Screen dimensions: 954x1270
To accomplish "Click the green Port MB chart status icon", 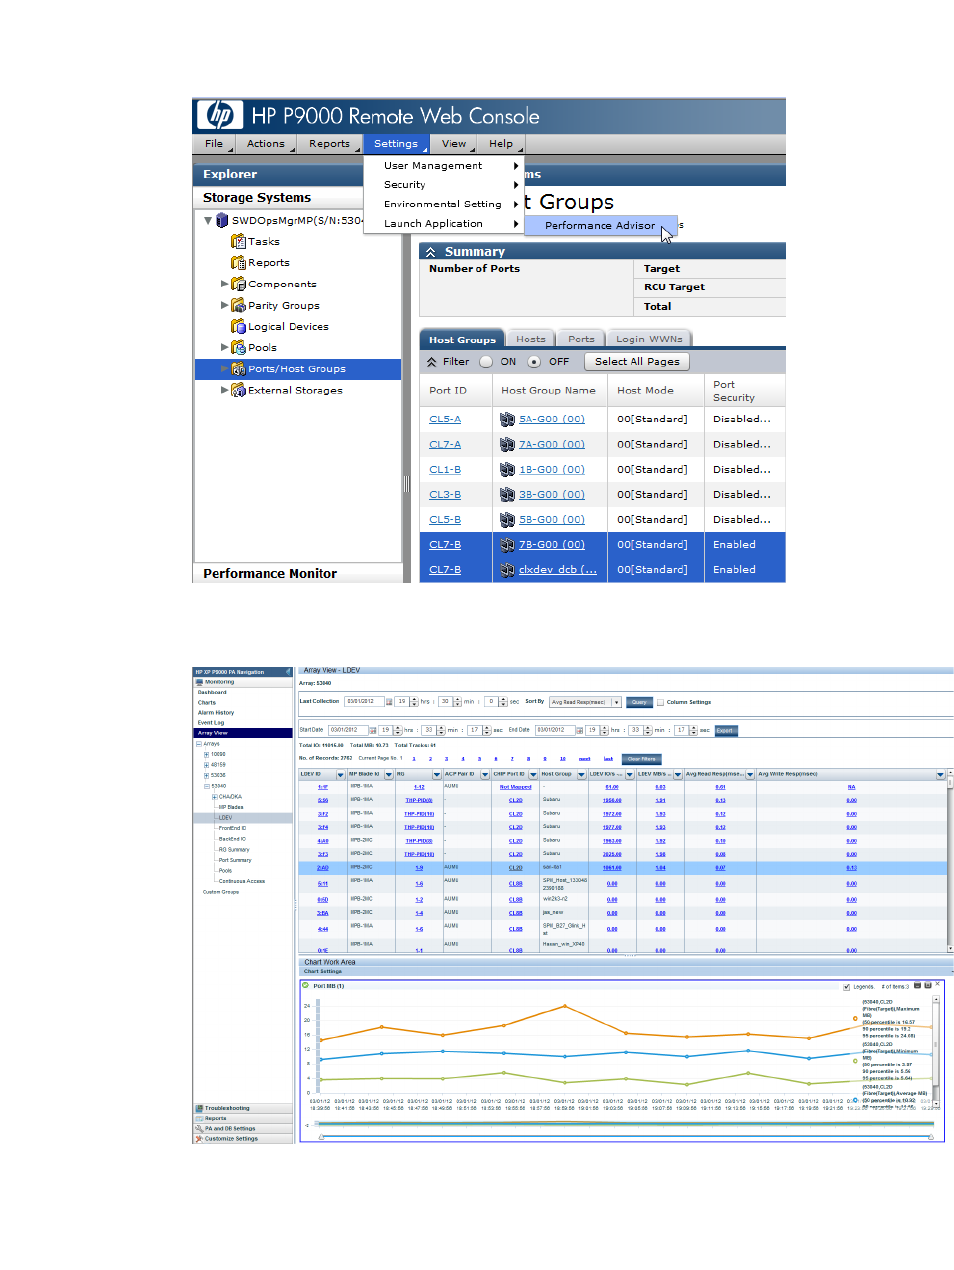I will [x=306, y=985].
